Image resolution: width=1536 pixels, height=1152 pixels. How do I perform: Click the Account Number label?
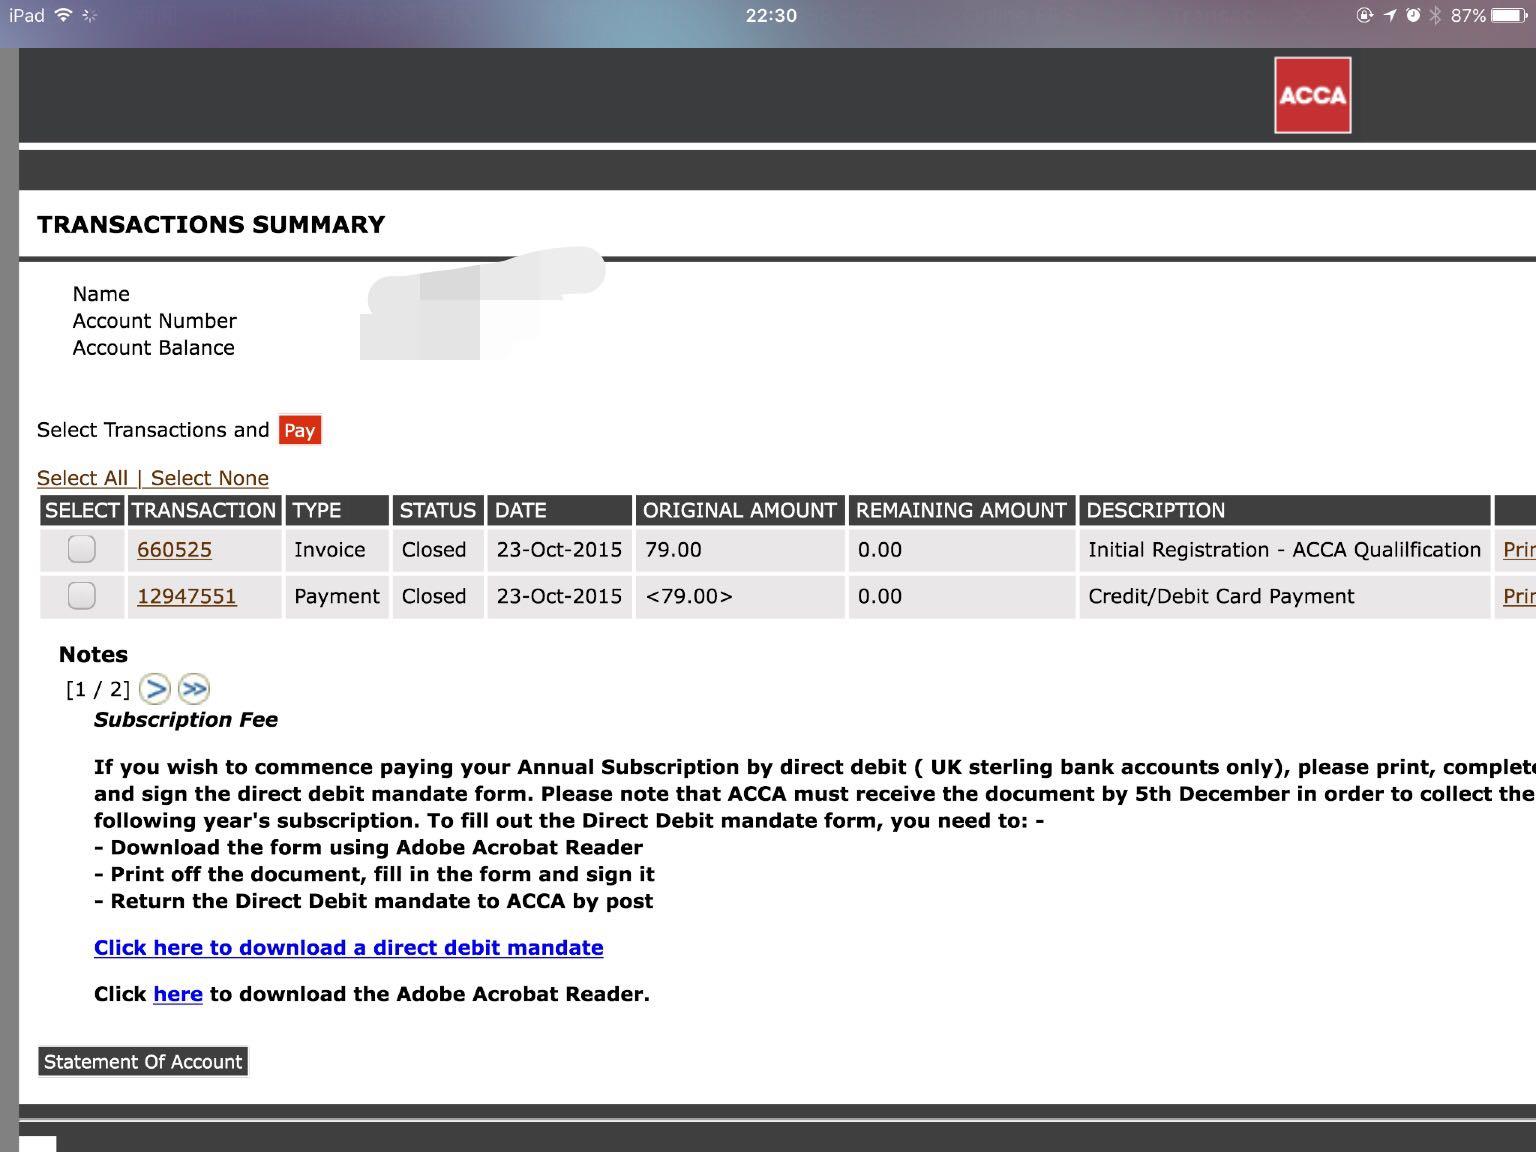[154, 321]
